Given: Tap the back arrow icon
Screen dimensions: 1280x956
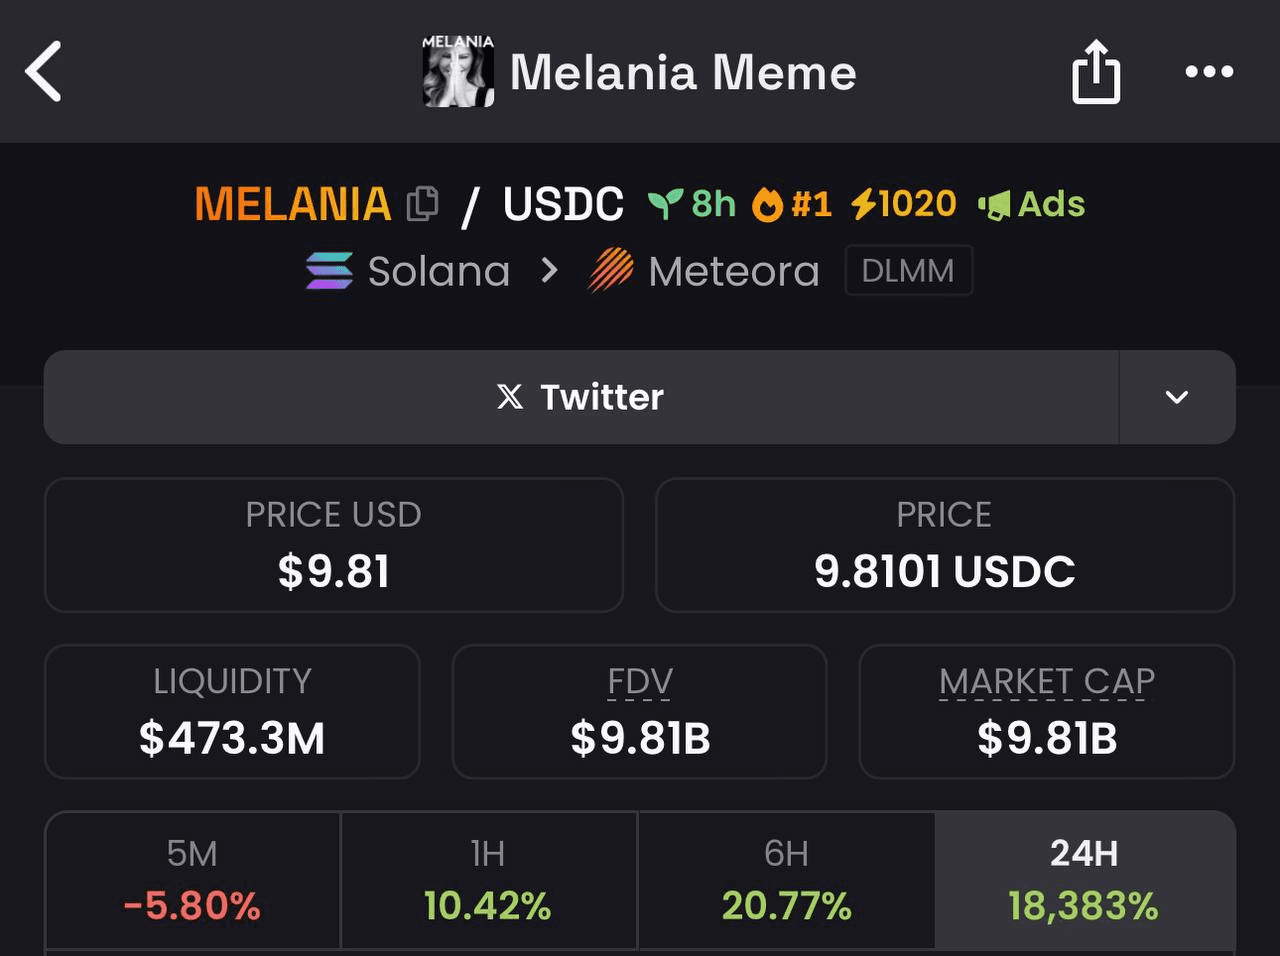Looking at the screenshot, I should pyautogui.click(x=44, y=71).
